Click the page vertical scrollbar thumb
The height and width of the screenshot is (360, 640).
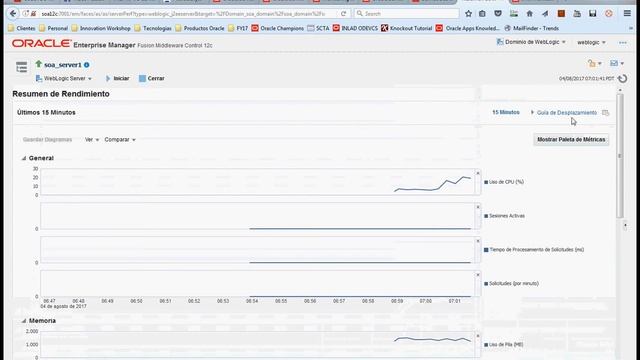coord(620,155)
